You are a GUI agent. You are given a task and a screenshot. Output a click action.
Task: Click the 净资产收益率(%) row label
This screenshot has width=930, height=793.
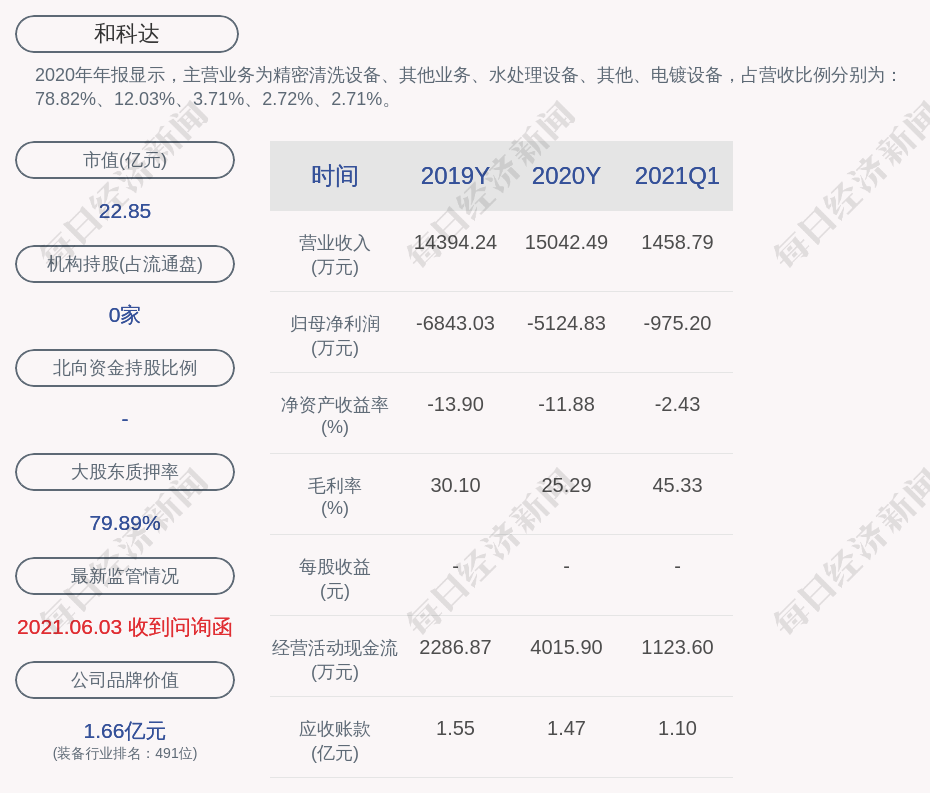coord(335,416)
